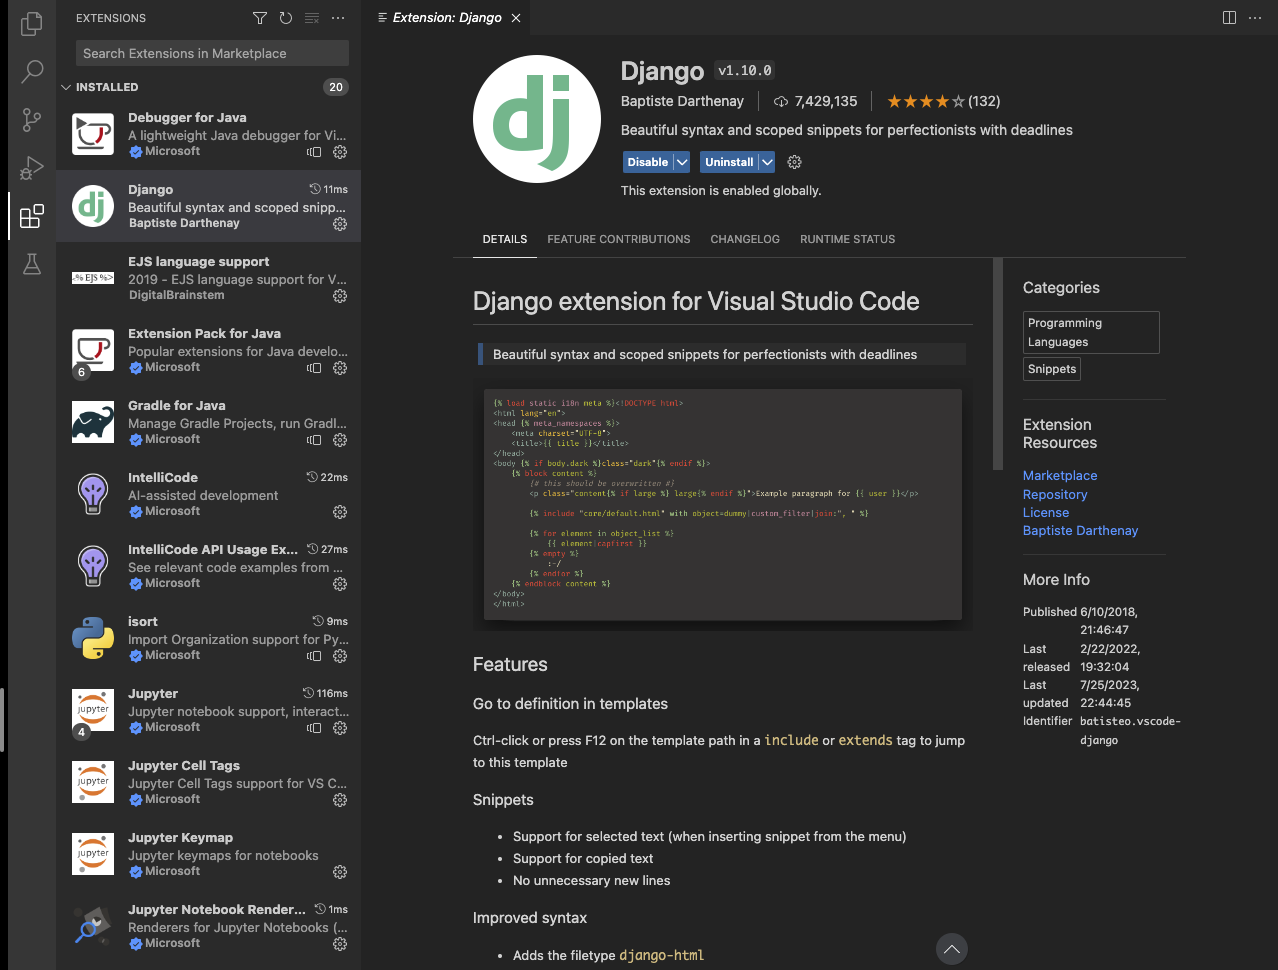Image resolution: width=1278 pixels, height=970 pixels.
Task: Open the Run and Debug view
Action: 32,167
